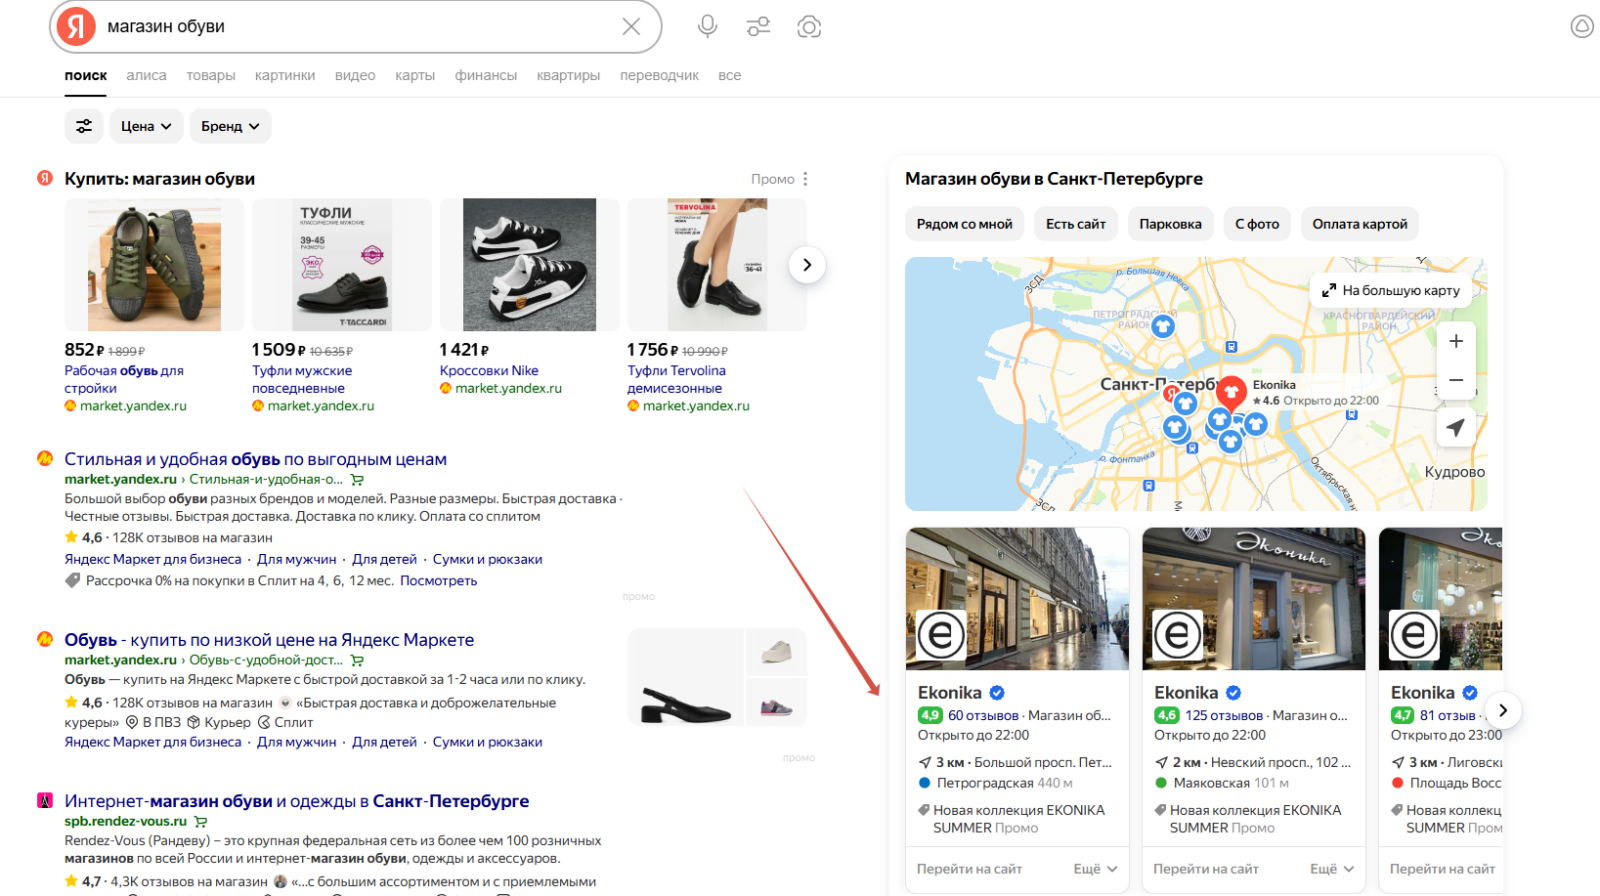The height and width of the screenshot is (896, 1600).
Task: Toggle the С фото filter chip
Action: 1257,224
